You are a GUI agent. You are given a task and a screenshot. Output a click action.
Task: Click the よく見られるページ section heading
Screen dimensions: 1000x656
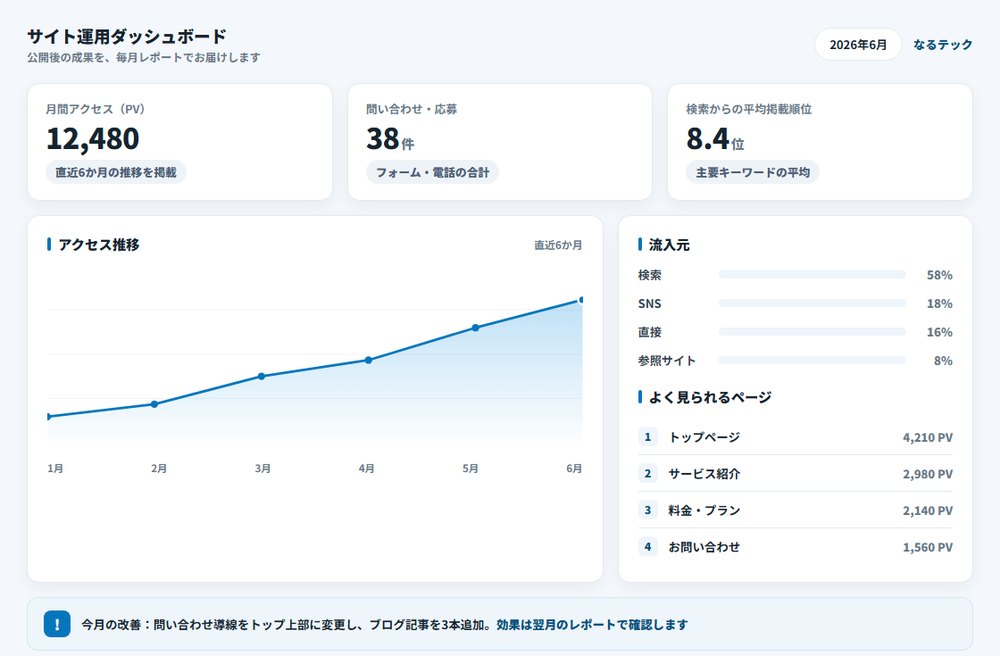(x=710, y=397)
